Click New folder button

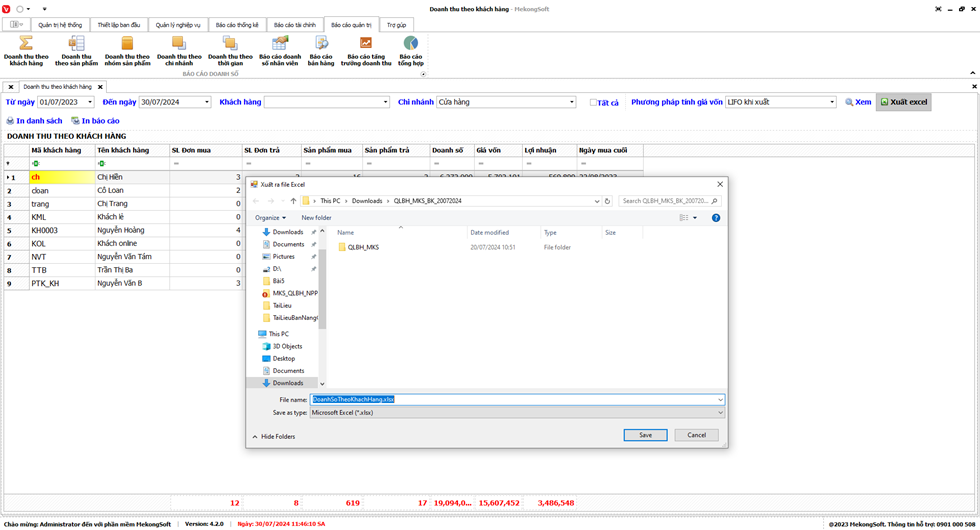pyautogui.click(x=316, y=218)
